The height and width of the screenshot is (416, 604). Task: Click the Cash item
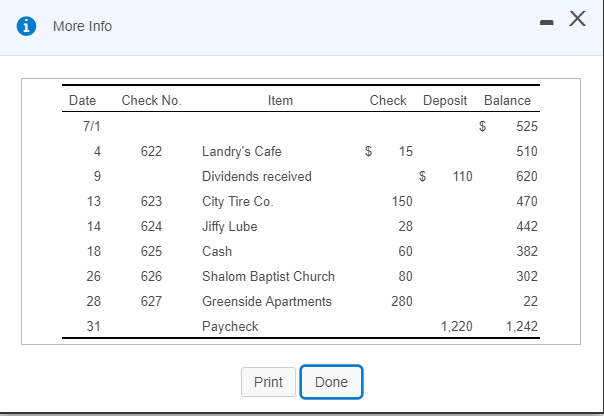click(x=217, y=252)
